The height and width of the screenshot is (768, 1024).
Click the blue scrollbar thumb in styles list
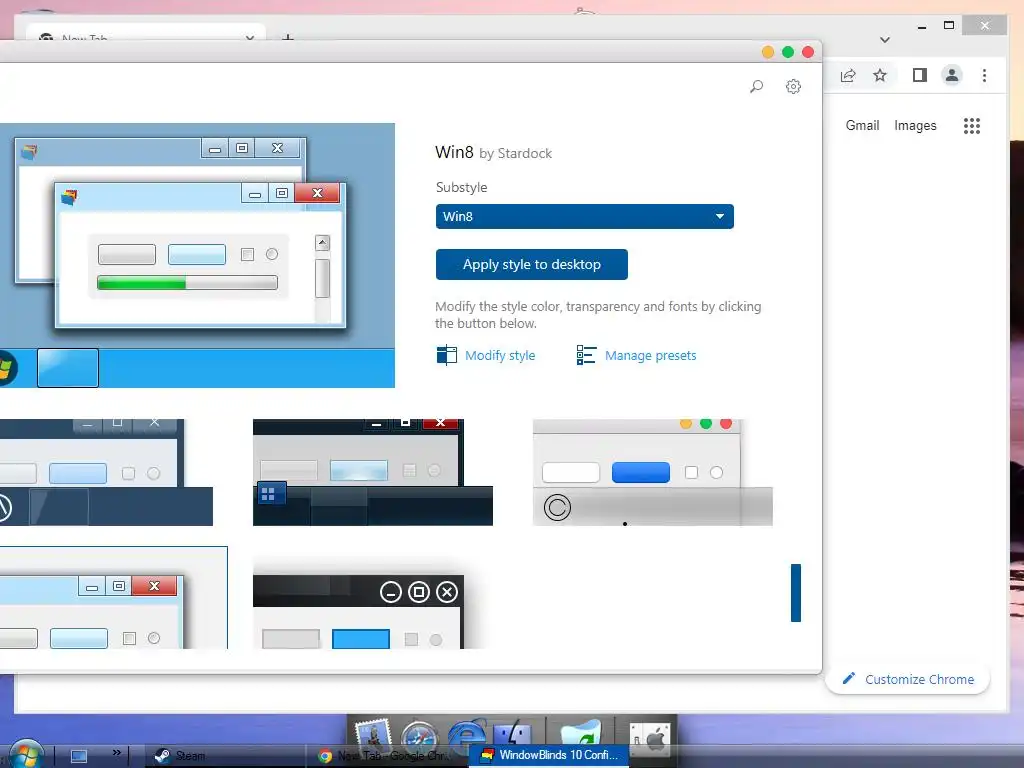pos(795,593)
